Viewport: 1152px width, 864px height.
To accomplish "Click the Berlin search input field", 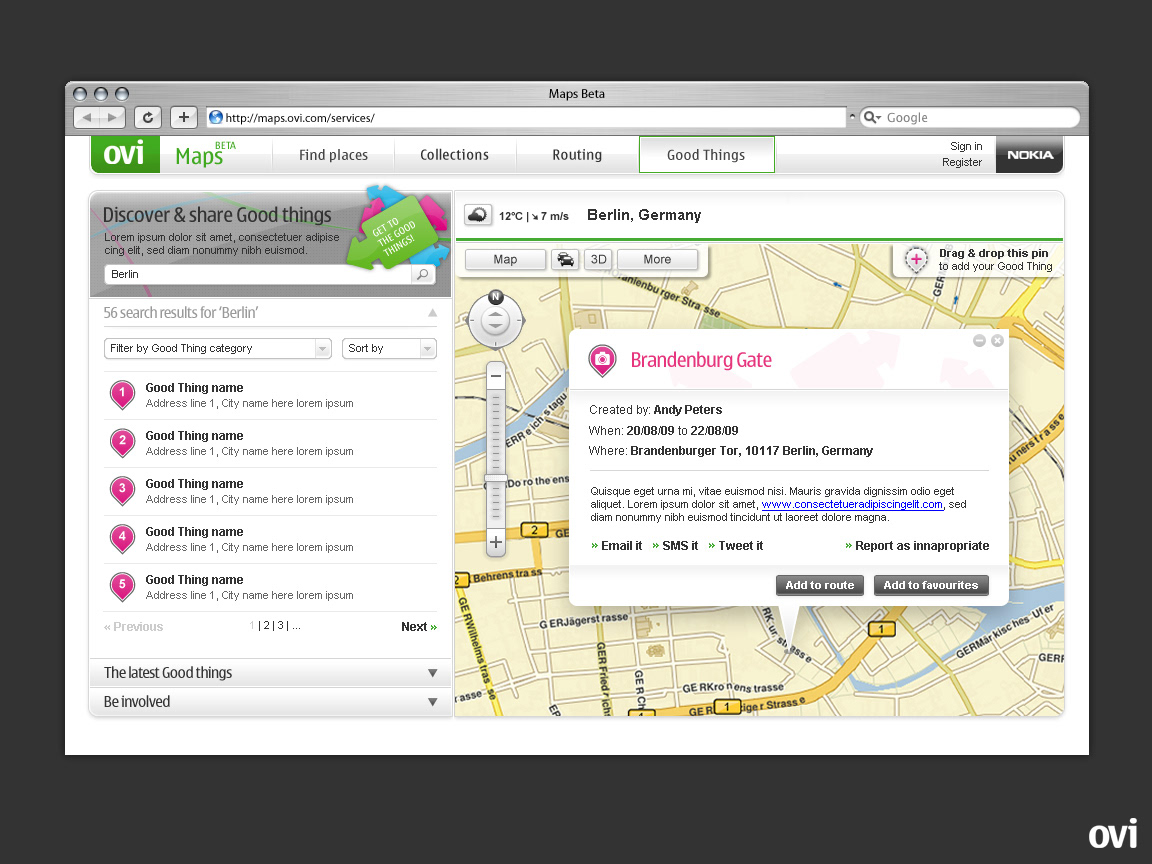I will pos(259,274).
